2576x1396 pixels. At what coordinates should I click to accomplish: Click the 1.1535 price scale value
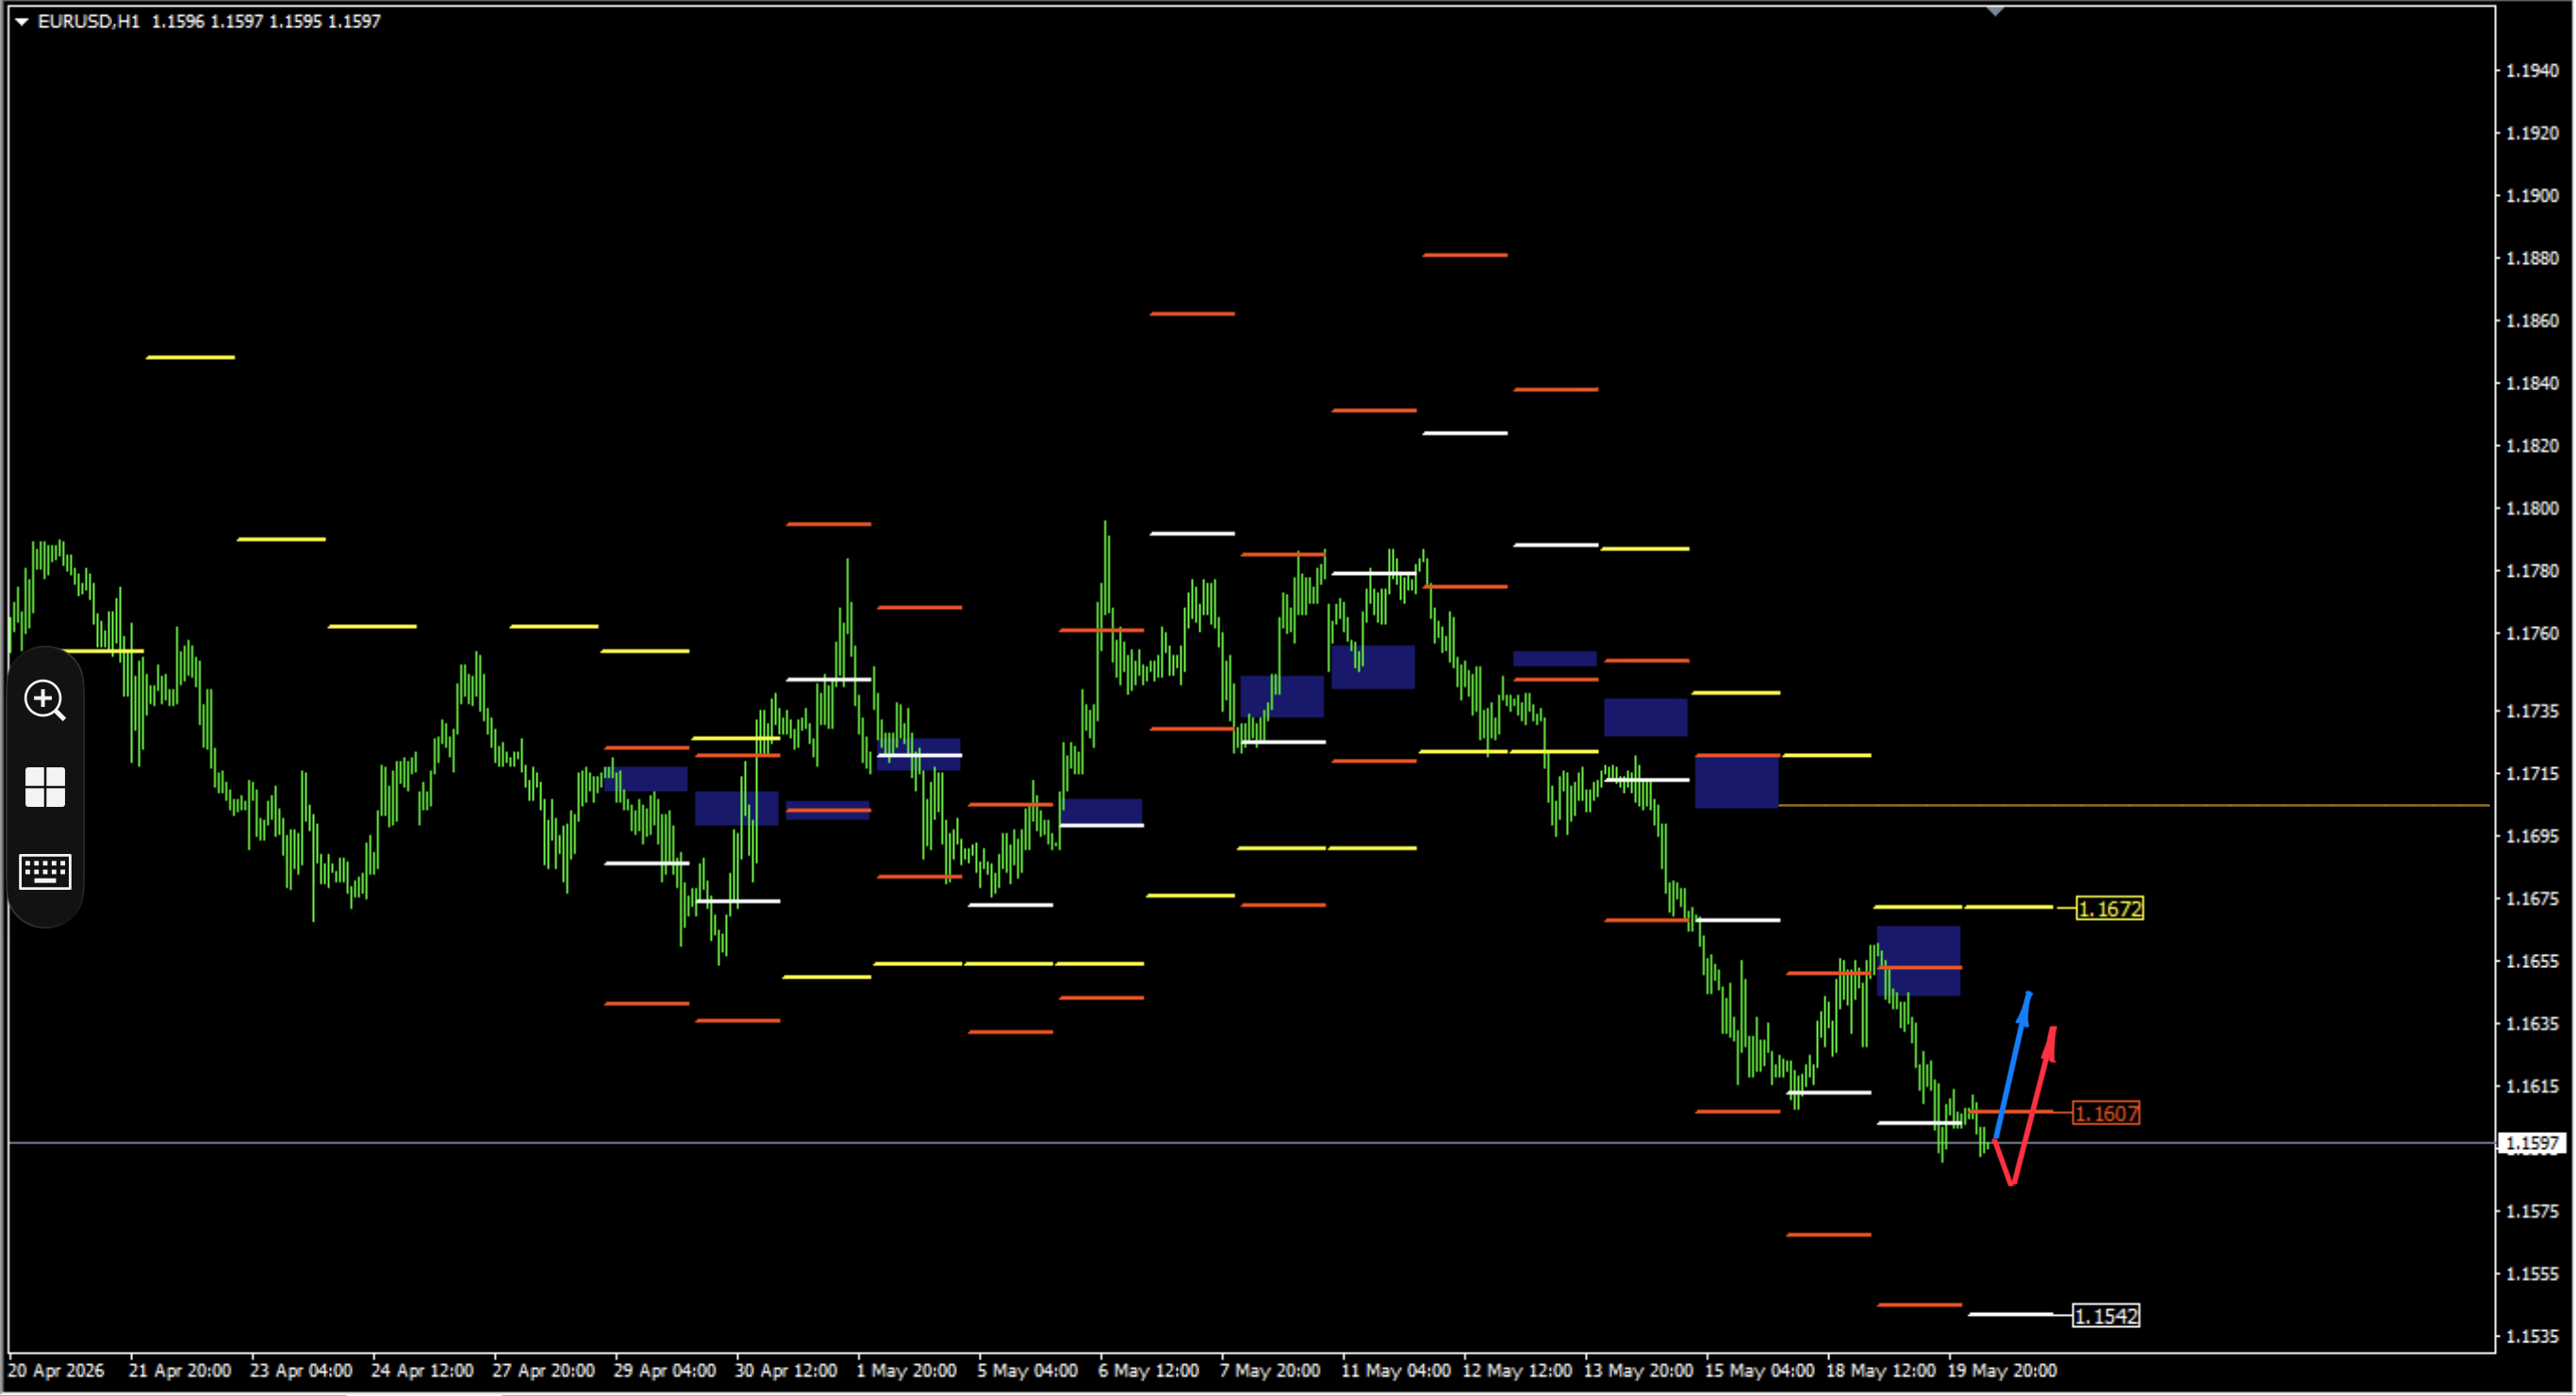(x=2532, y=1336)
